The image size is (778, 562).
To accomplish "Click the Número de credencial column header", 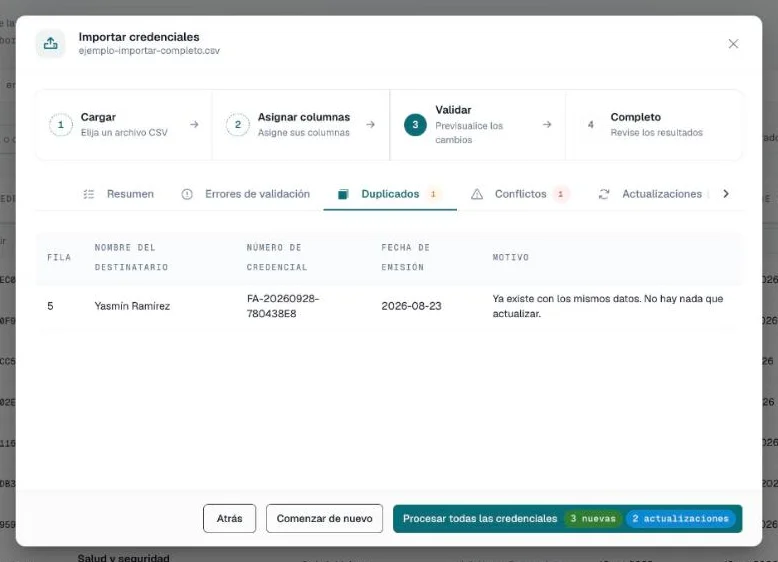I will pos(277,257).
